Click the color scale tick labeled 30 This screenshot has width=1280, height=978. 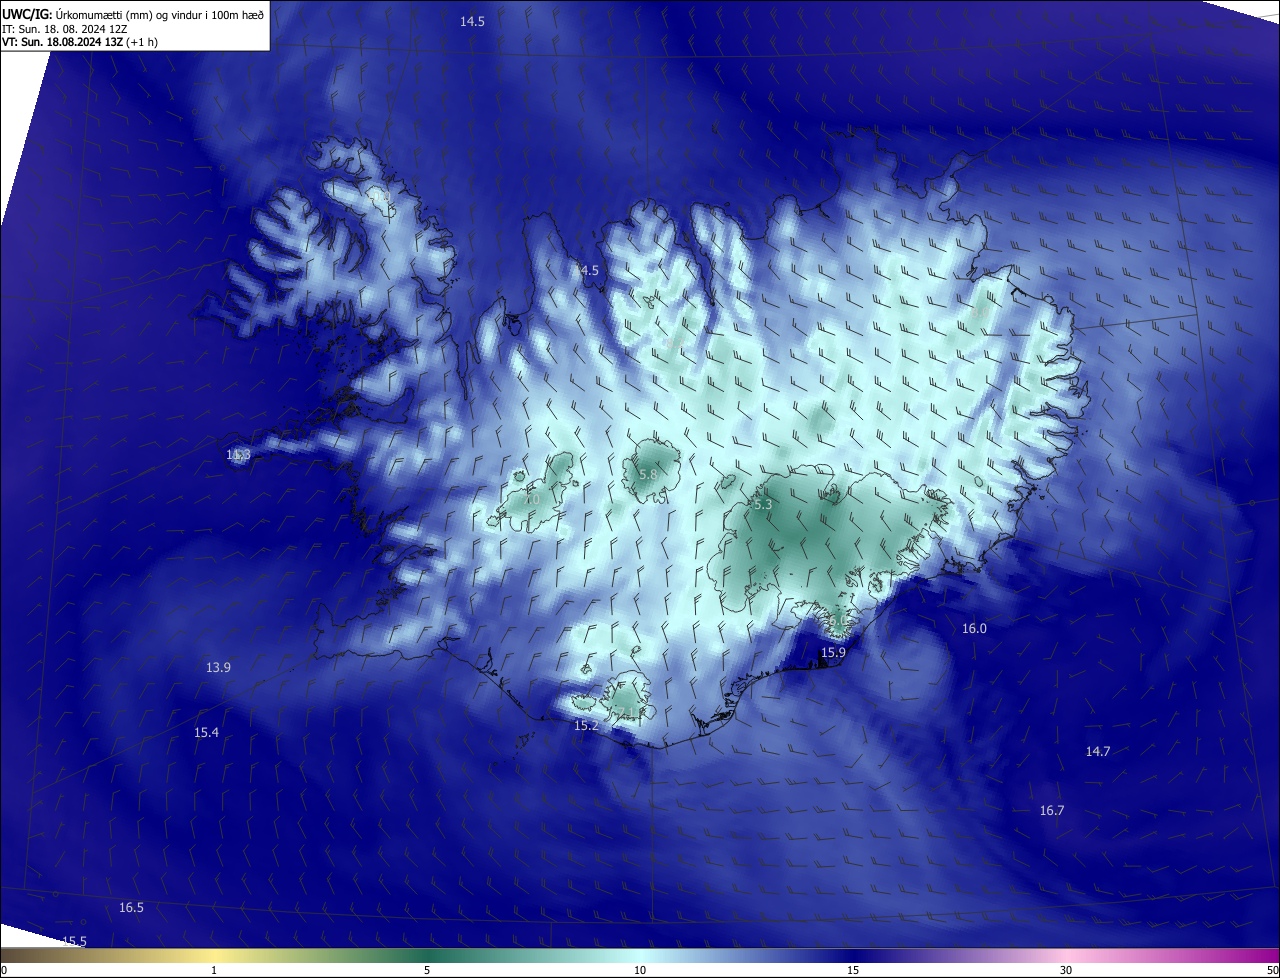(x=1066, y=970)
